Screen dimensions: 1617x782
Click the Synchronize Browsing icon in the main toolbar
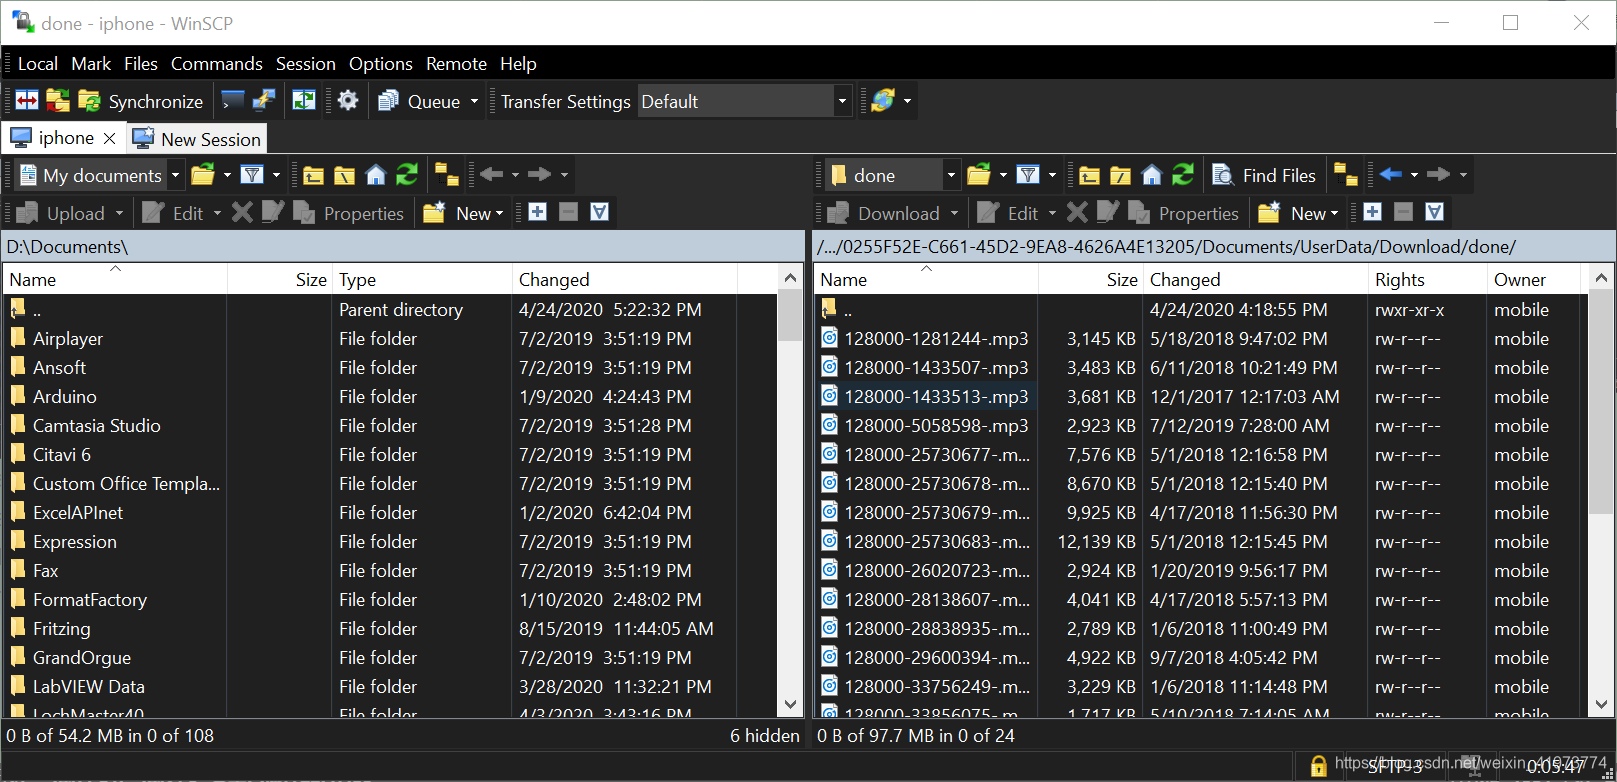point(58,101)
